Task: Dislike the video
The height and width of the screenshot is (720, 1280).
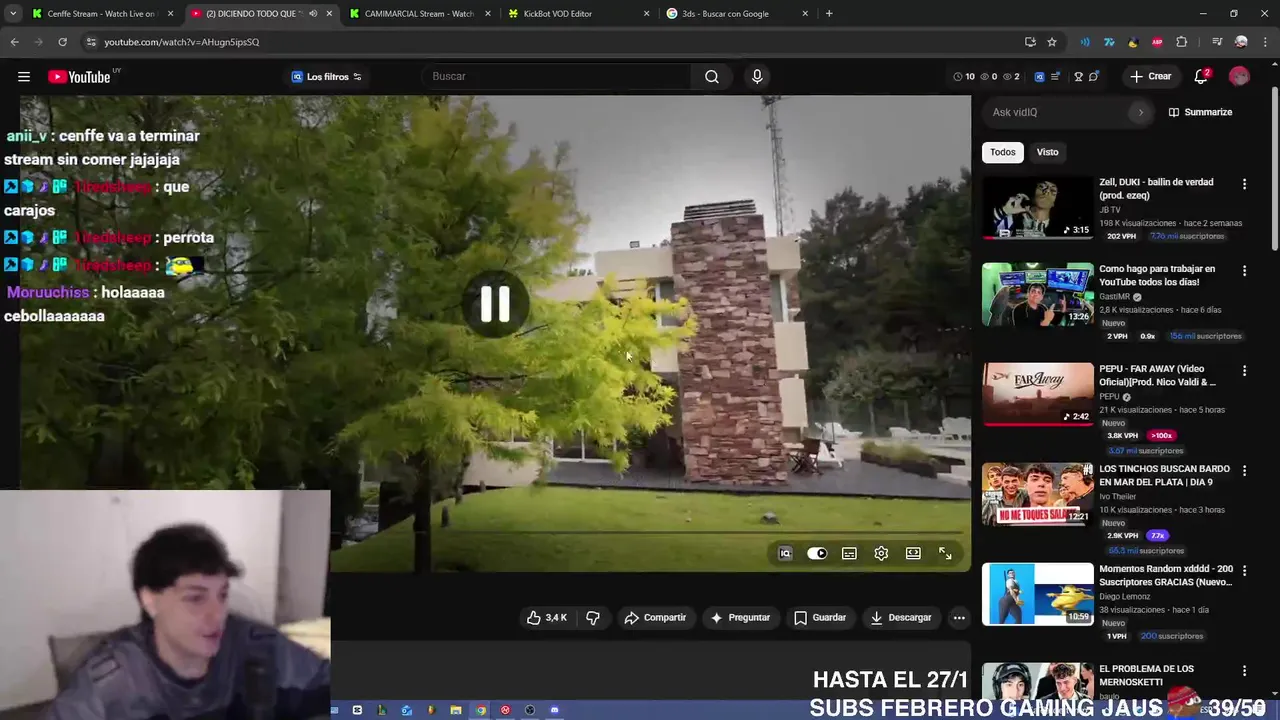Action: tap(593, 618)
